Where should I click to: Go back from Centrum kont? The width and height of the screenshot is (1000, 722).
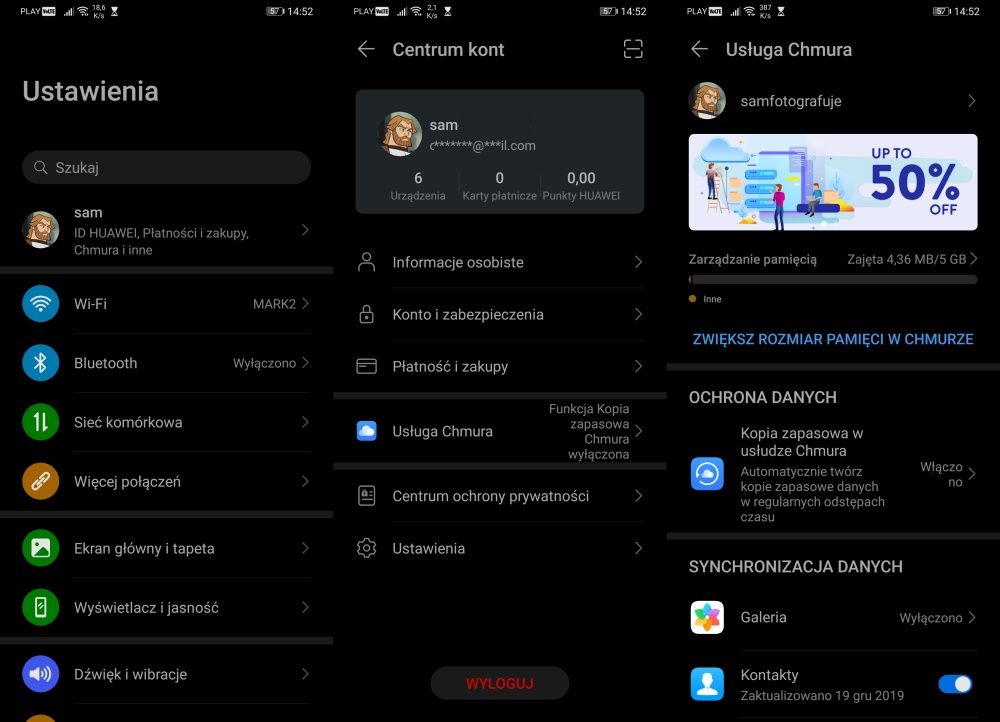pos(366,49)
